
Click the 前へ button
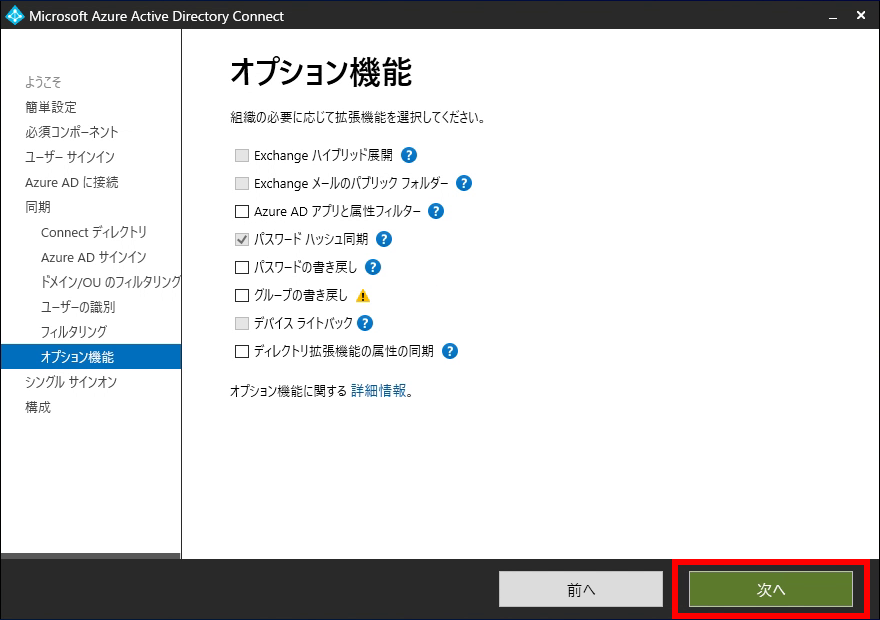[x=581, y=589]
